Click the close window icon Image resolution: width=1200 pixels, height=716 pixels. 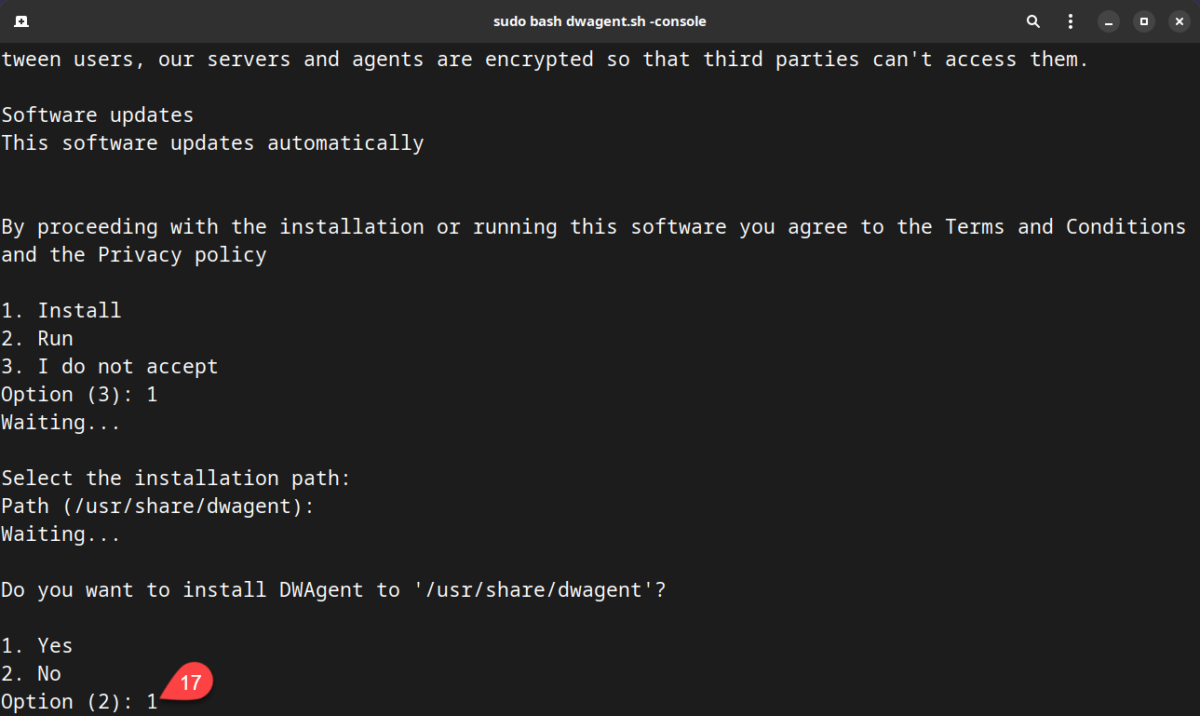click(x=1178, y=20)
